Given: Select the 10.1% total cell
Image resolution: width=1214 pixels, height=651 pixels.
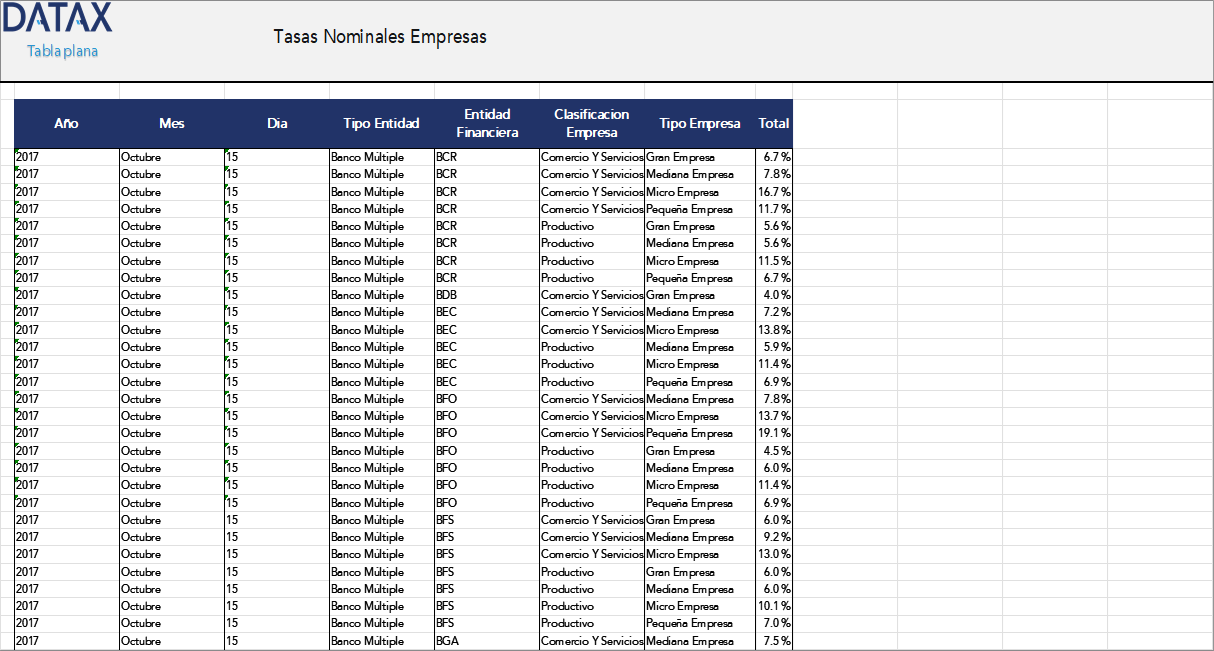Looking at the screenshot, I should click(774, 606).
